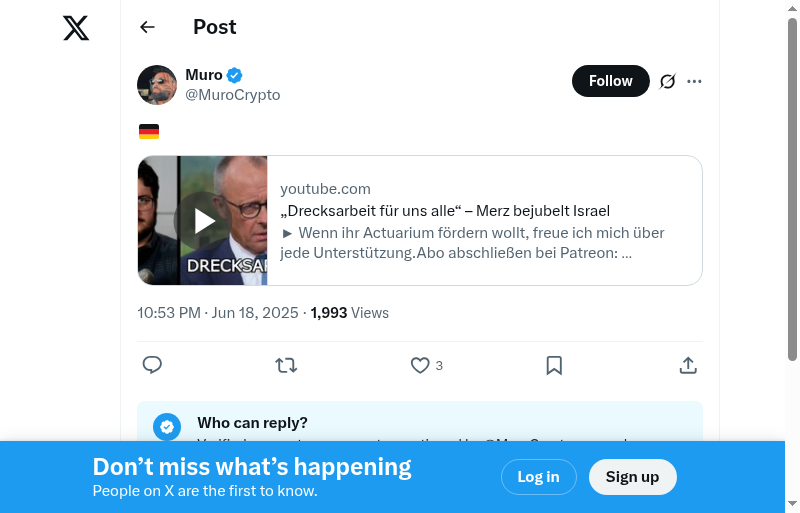
Task: Open the more options ellipsis menu
Action: pyautogui.click(x=695, y=81)
